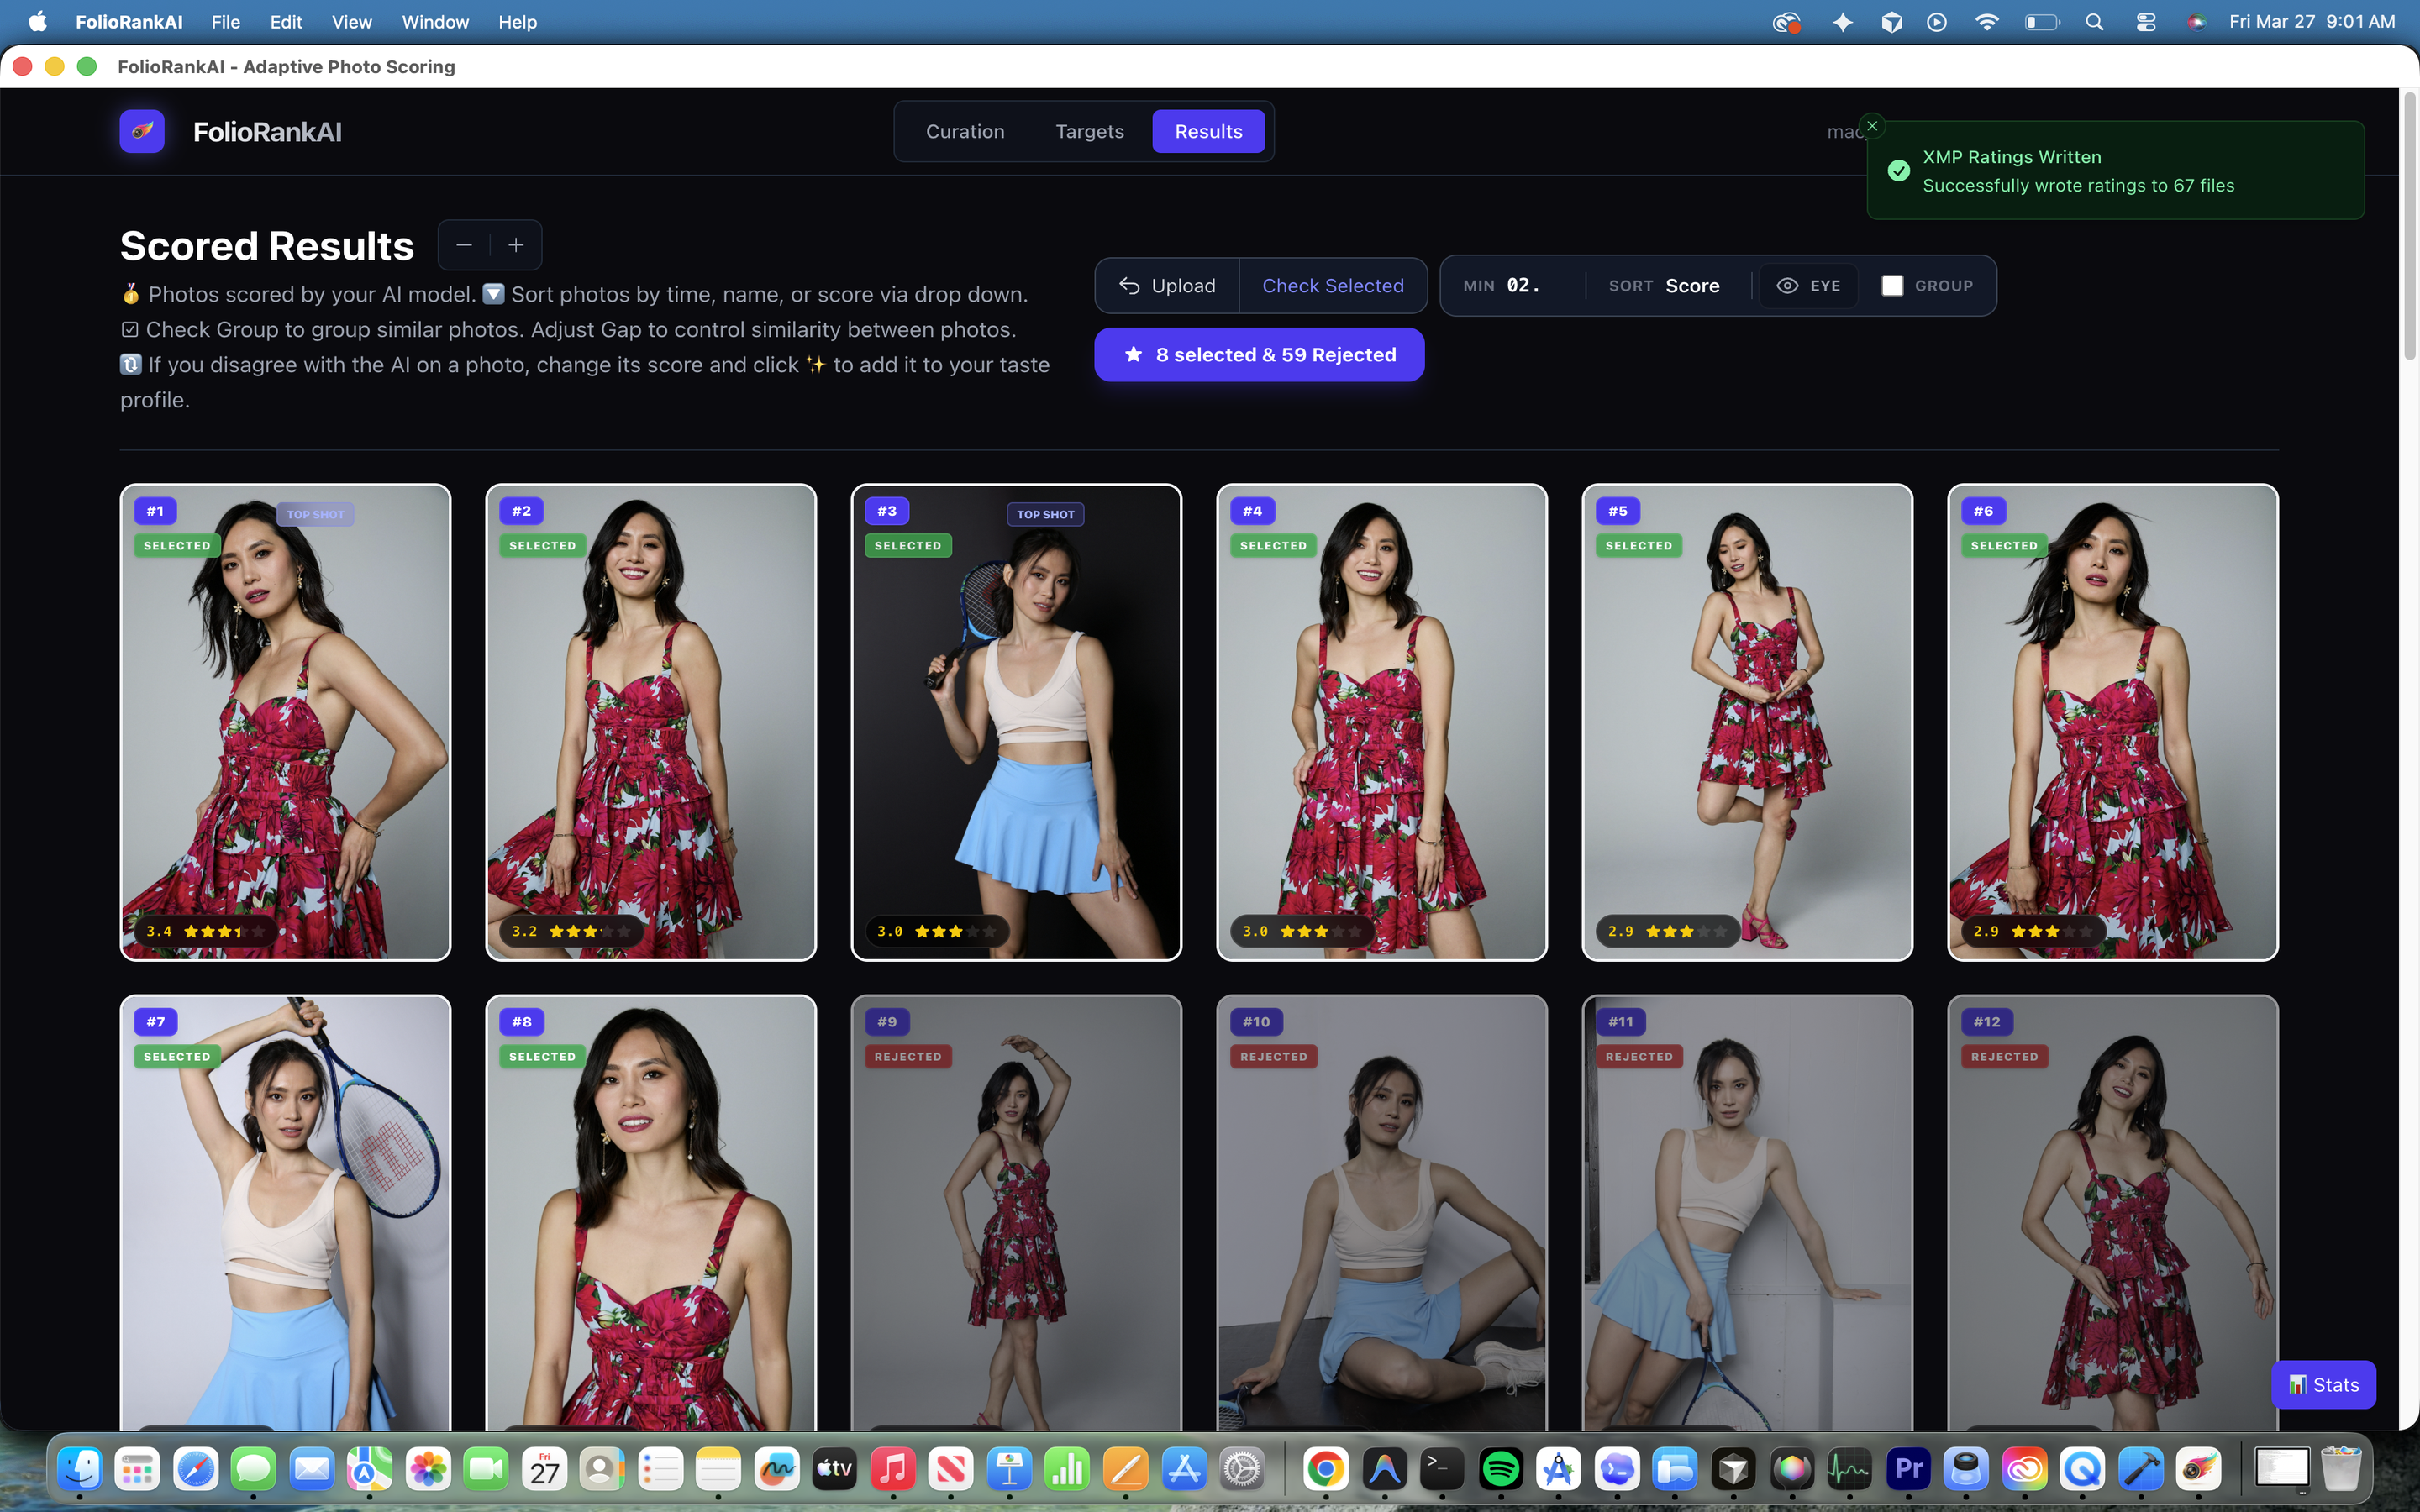This screenshot has width=2420, height=1512.
Task: Open Spotify from the Dock
Action: (x=1500, y=1469)
